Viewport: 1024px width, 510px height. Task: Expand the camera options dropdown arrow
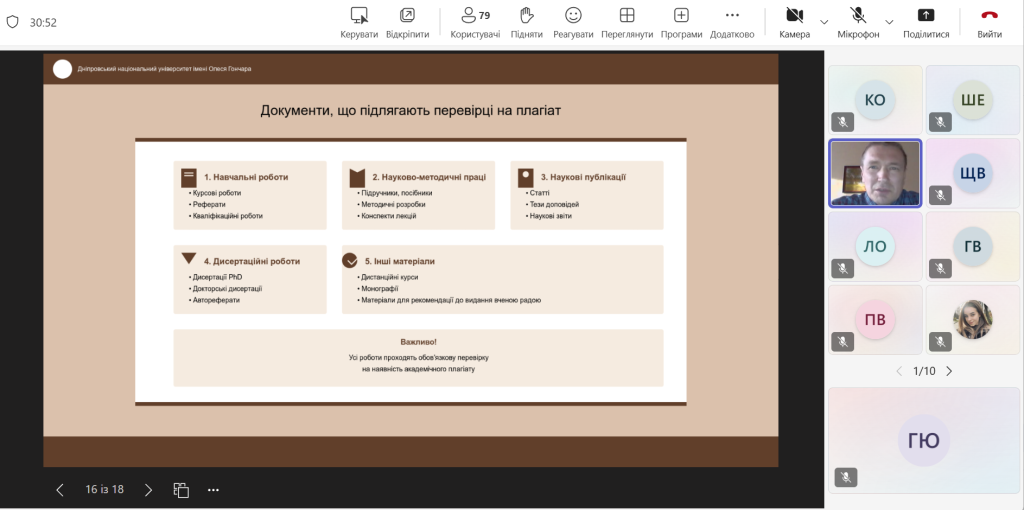point(824,21)
